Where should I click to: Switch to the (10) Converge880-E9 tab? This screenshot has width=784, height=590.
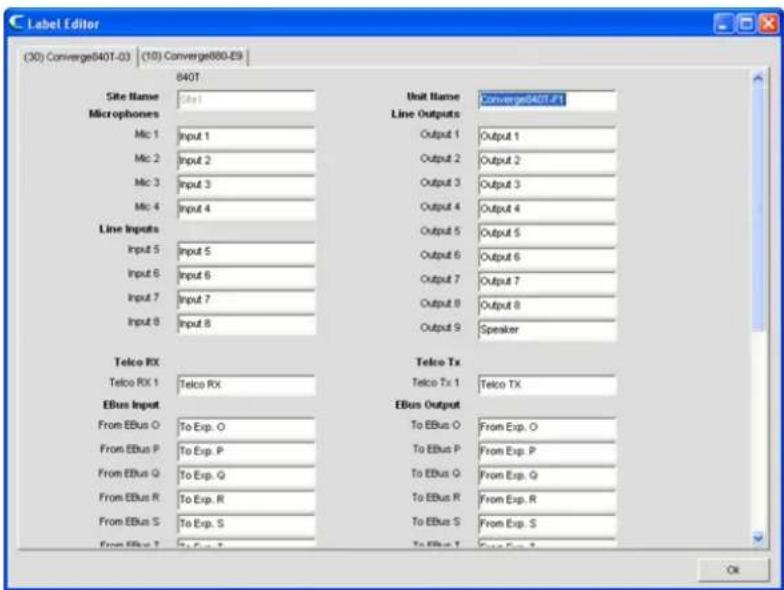tap(192, 56)
